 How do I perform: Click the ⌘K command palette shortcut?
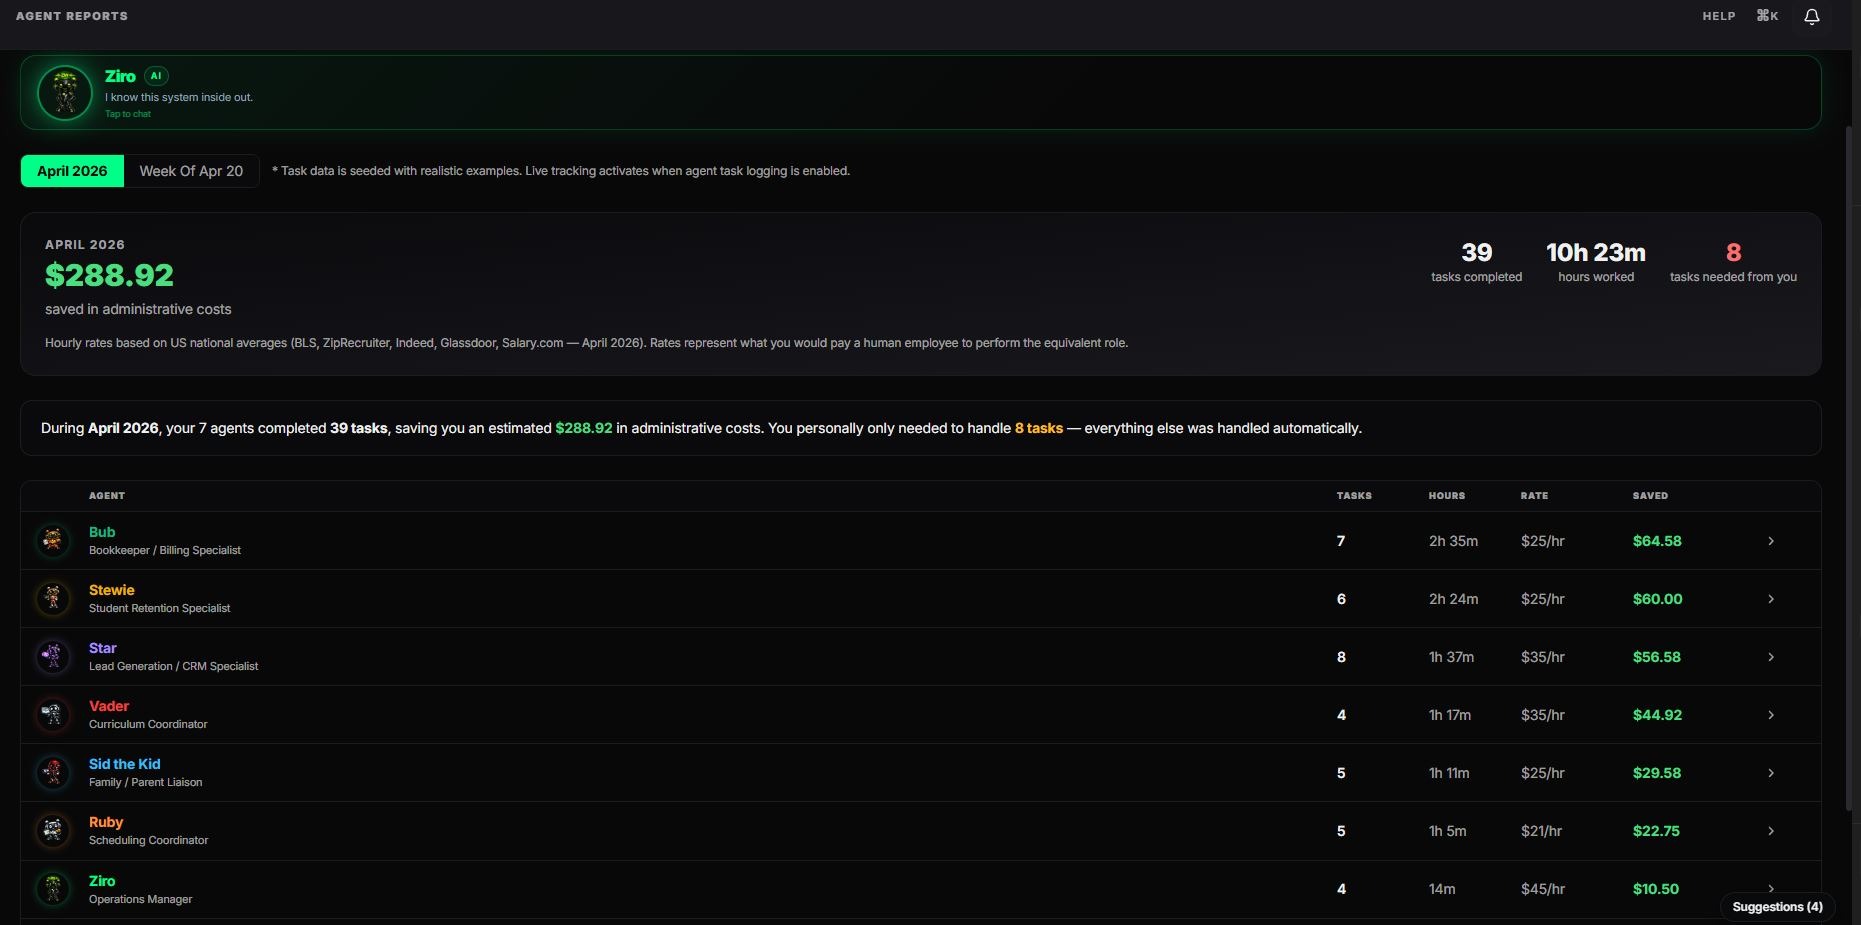[x=1767, y=16]
